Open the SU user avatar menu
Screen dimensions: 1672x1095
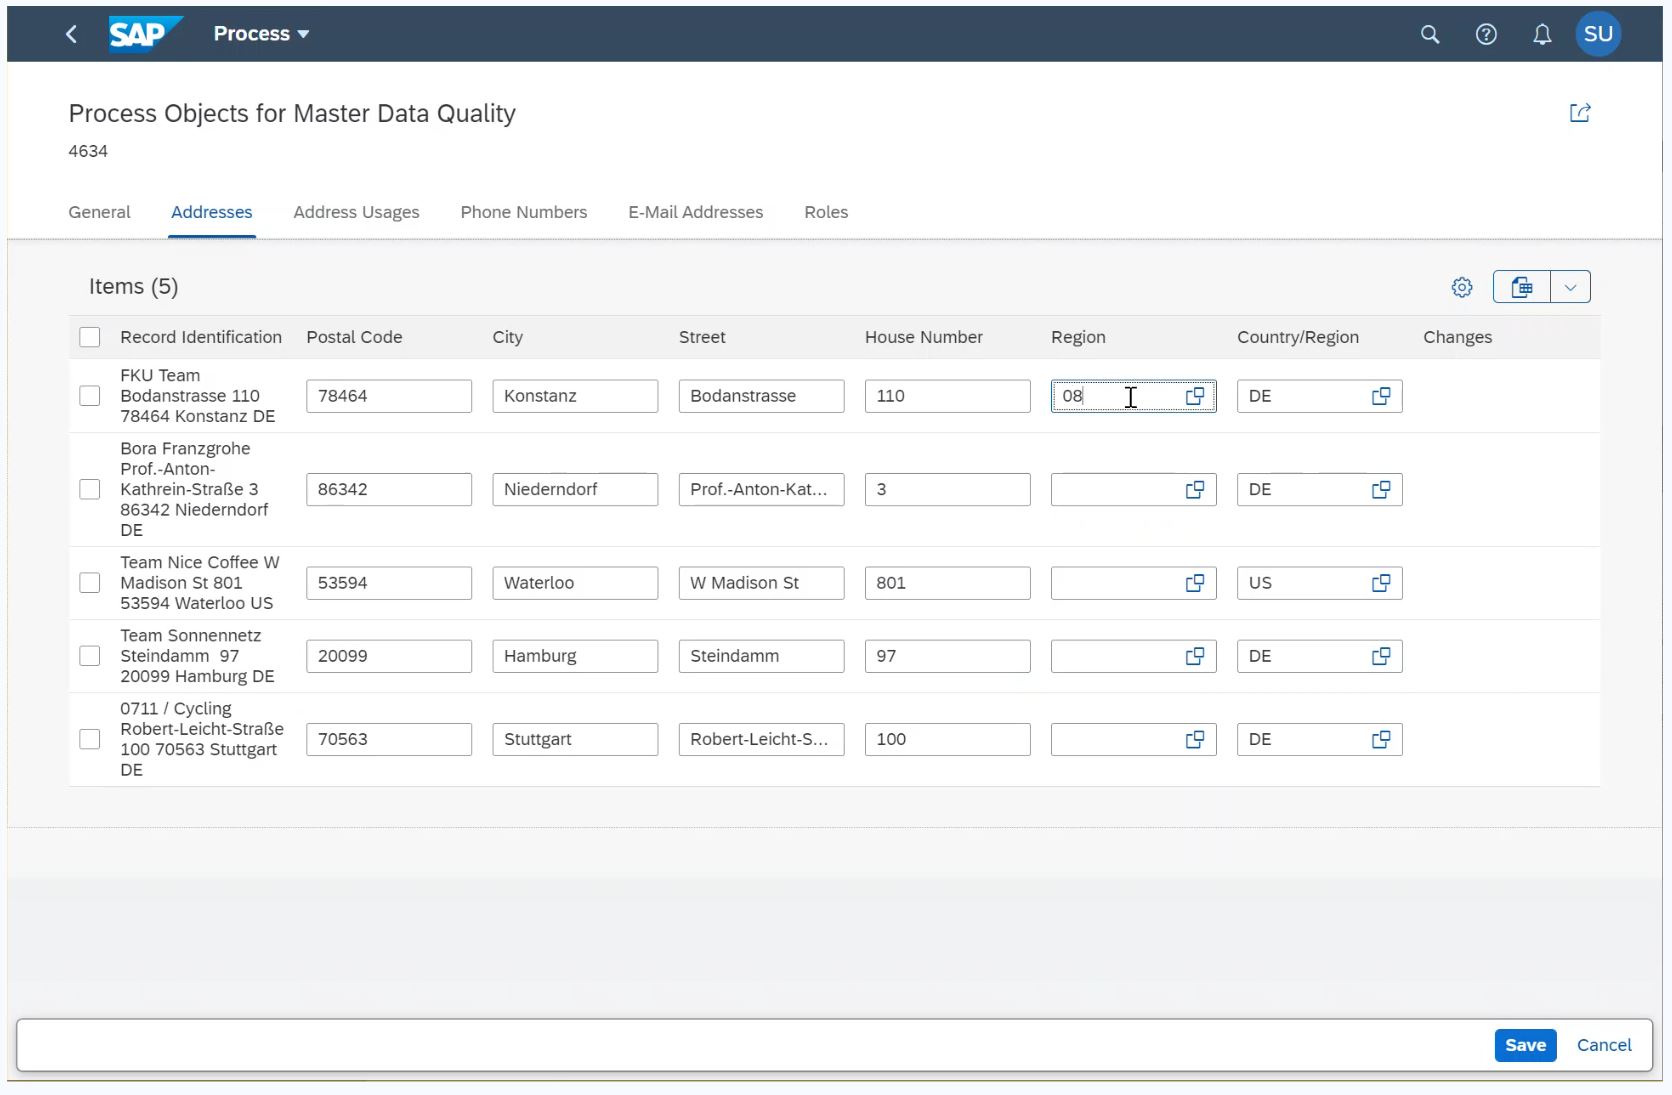point(1597,34)
